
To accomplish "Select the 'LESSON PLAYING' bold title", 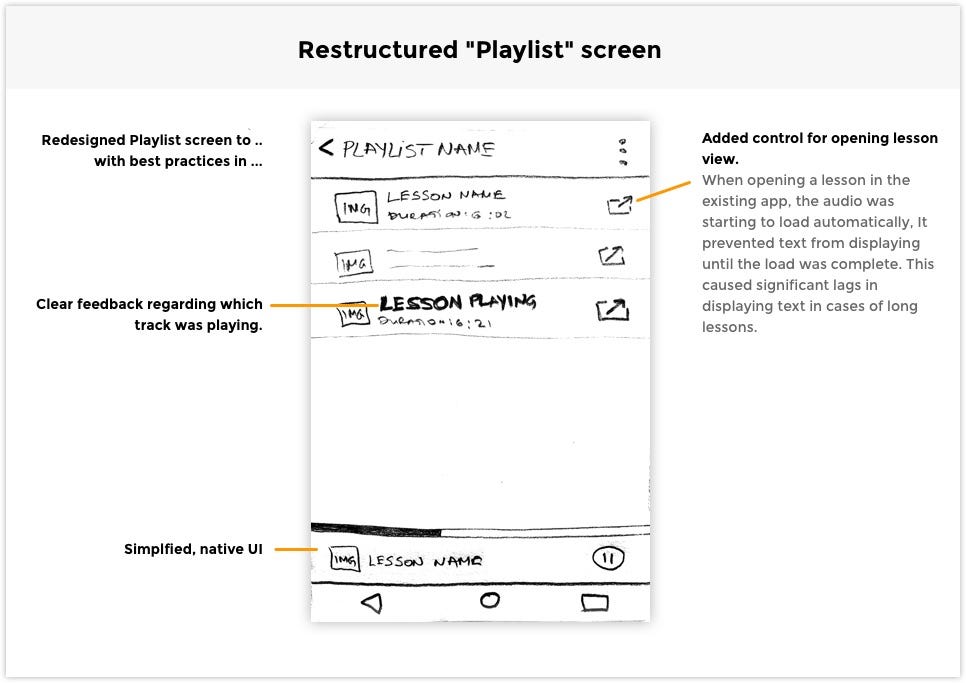I will [458, 302].
